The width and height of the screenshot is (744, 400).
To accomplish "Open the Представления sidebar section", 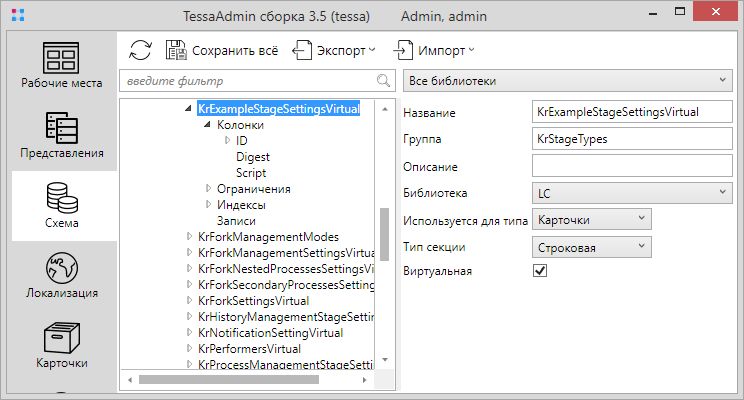I will pos(62,136).
